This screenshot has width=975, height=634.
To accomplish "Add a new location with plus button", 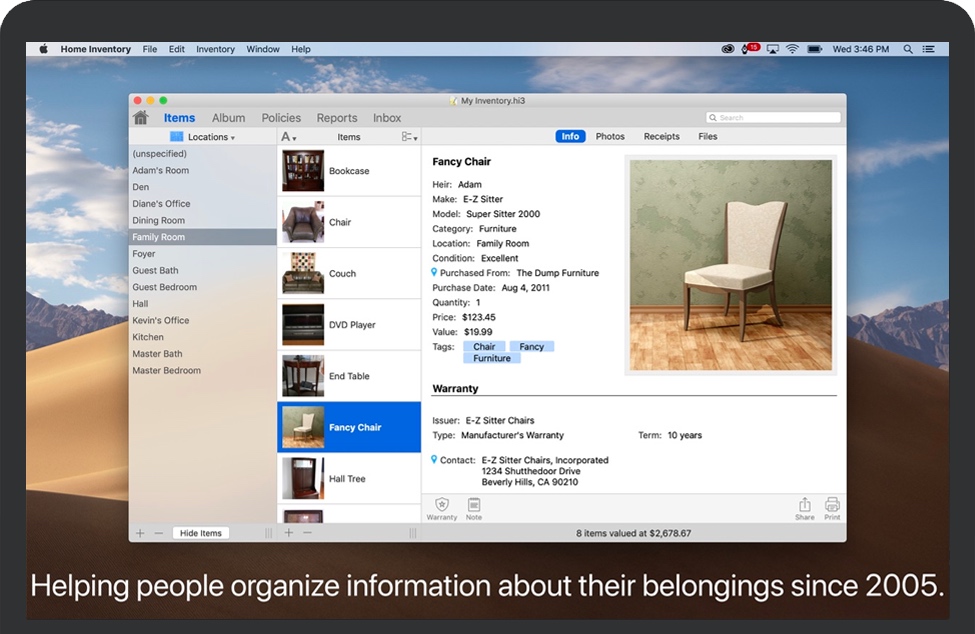I will (140, 533).
